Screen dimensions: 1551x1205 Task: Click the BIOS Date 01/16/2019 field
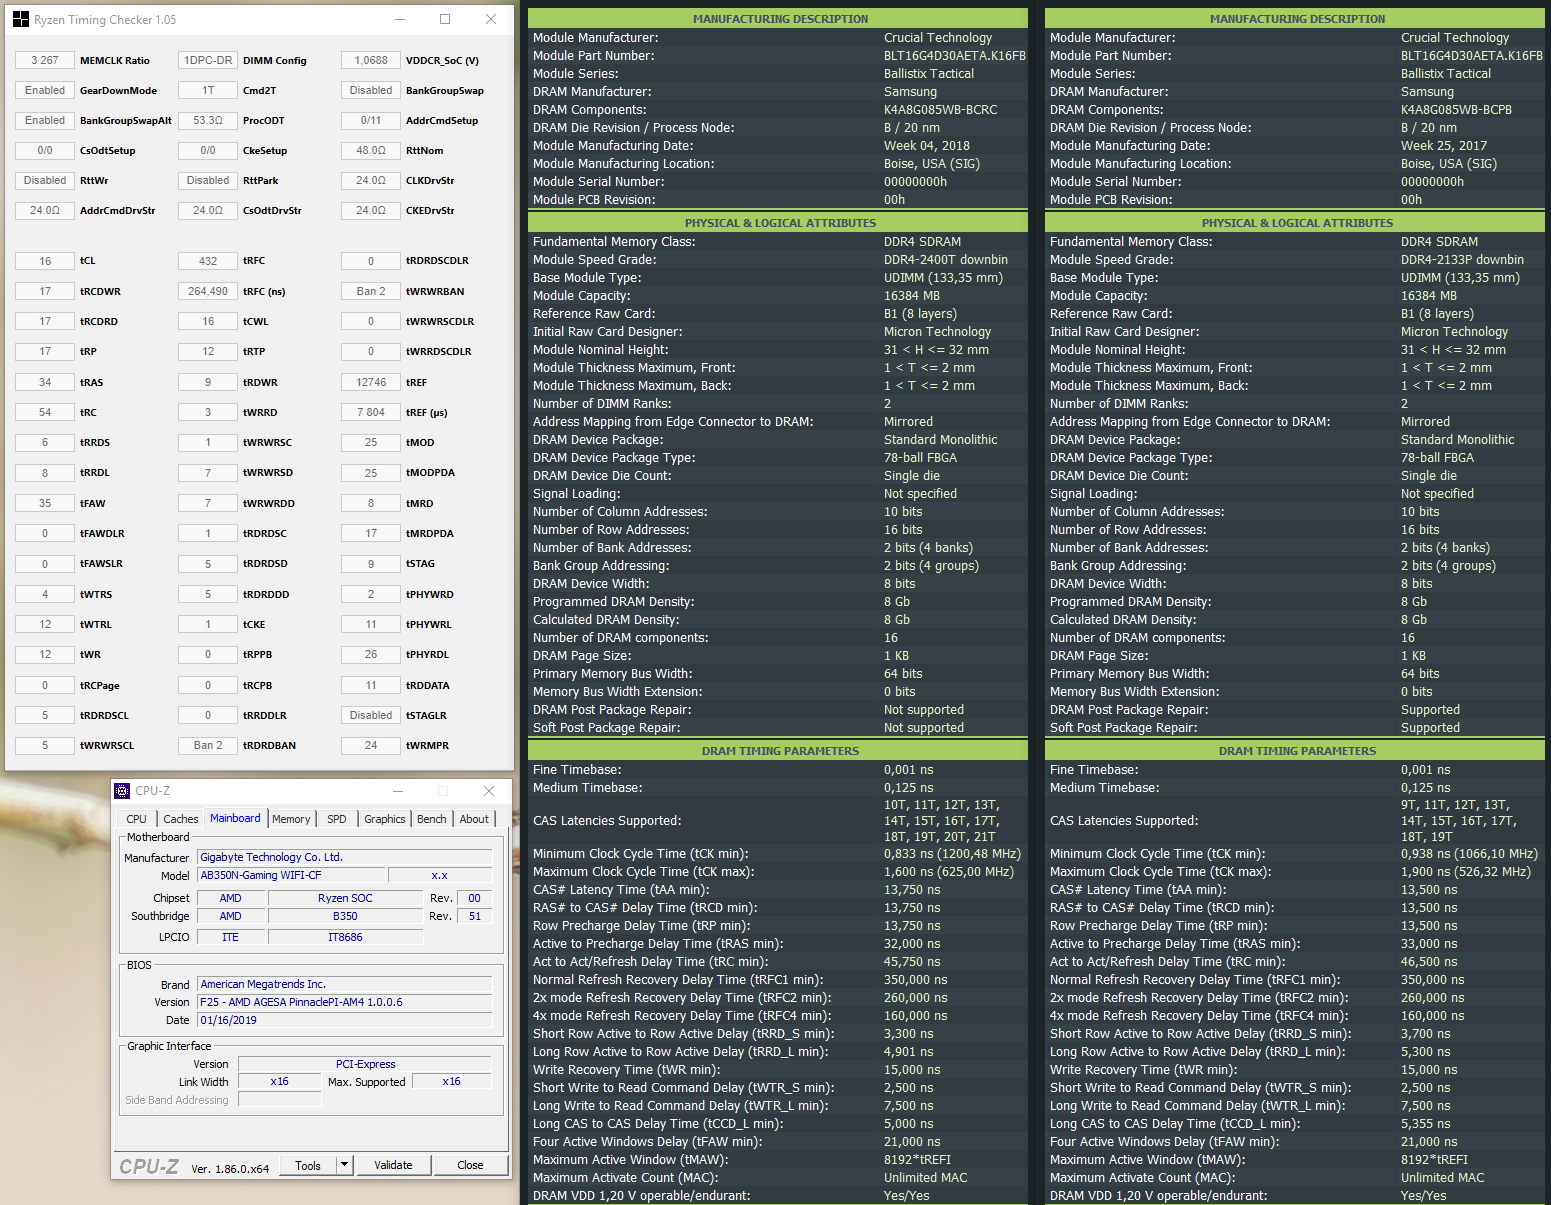tap(344, 1020)
